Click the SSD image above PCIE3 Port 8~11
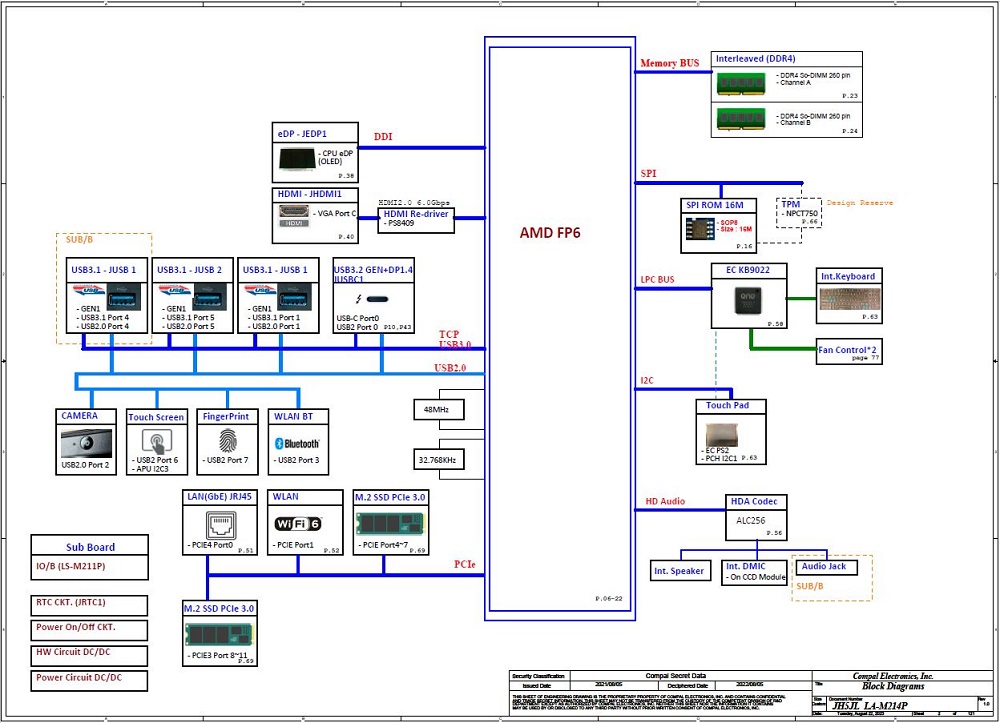The width and height of the screenshot is (1000, 723). [x=219, y=635]
